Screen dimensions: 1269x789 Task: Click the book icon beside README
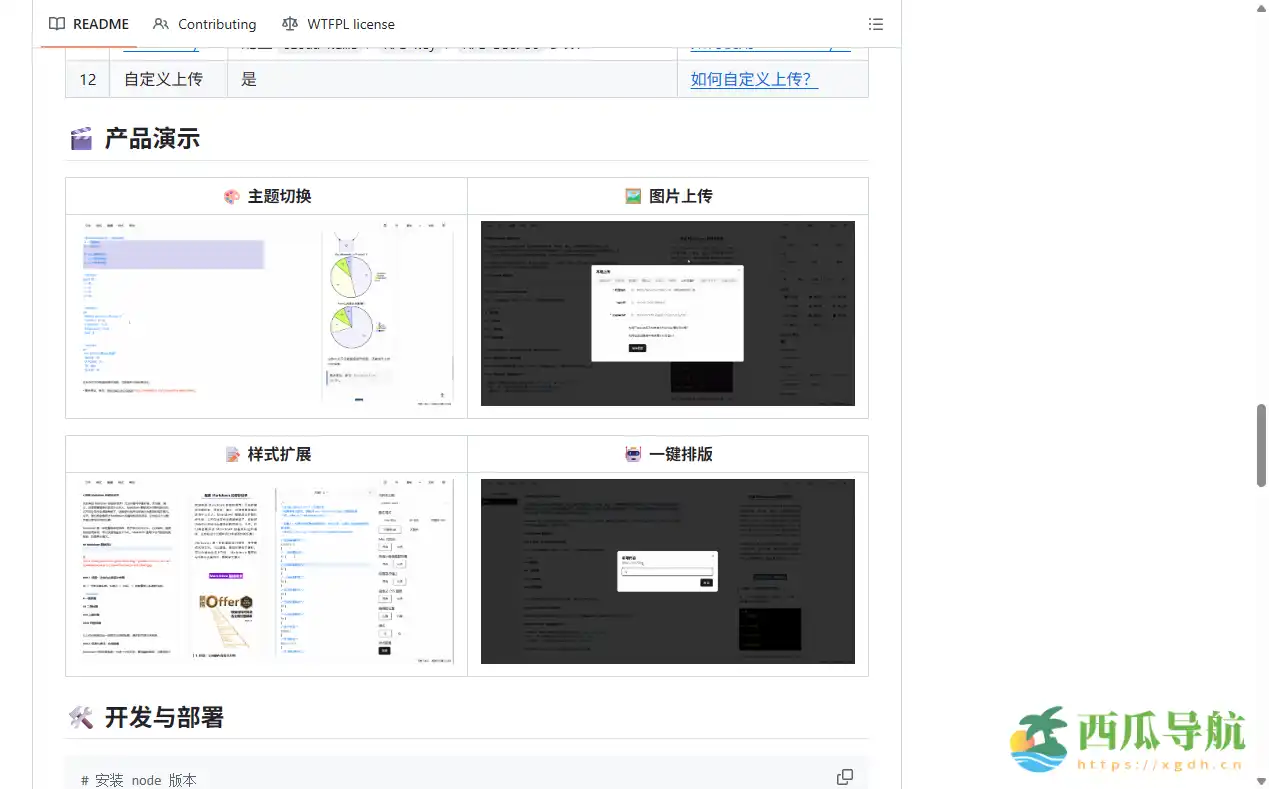(57, 23)
